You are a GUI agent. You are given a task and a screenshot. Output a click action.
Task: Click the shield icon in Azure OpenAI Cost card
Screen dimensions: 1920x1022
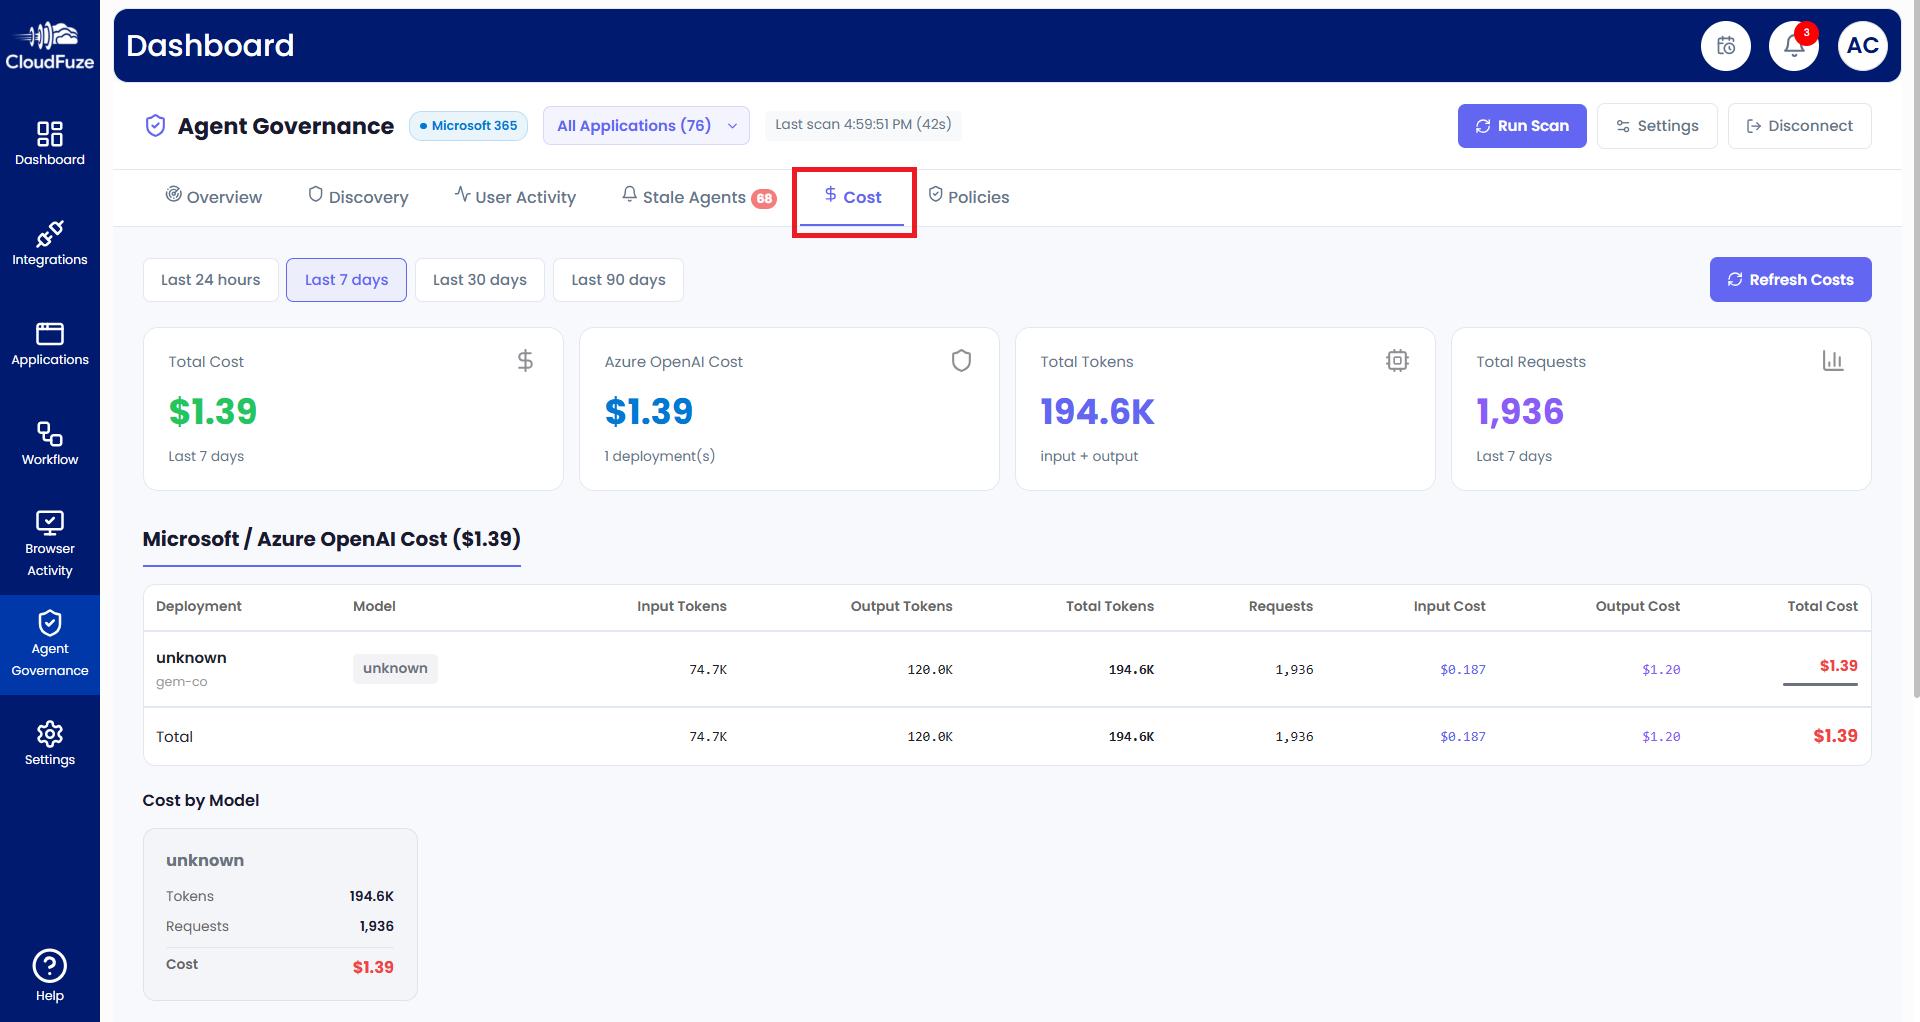pos(961,361)
